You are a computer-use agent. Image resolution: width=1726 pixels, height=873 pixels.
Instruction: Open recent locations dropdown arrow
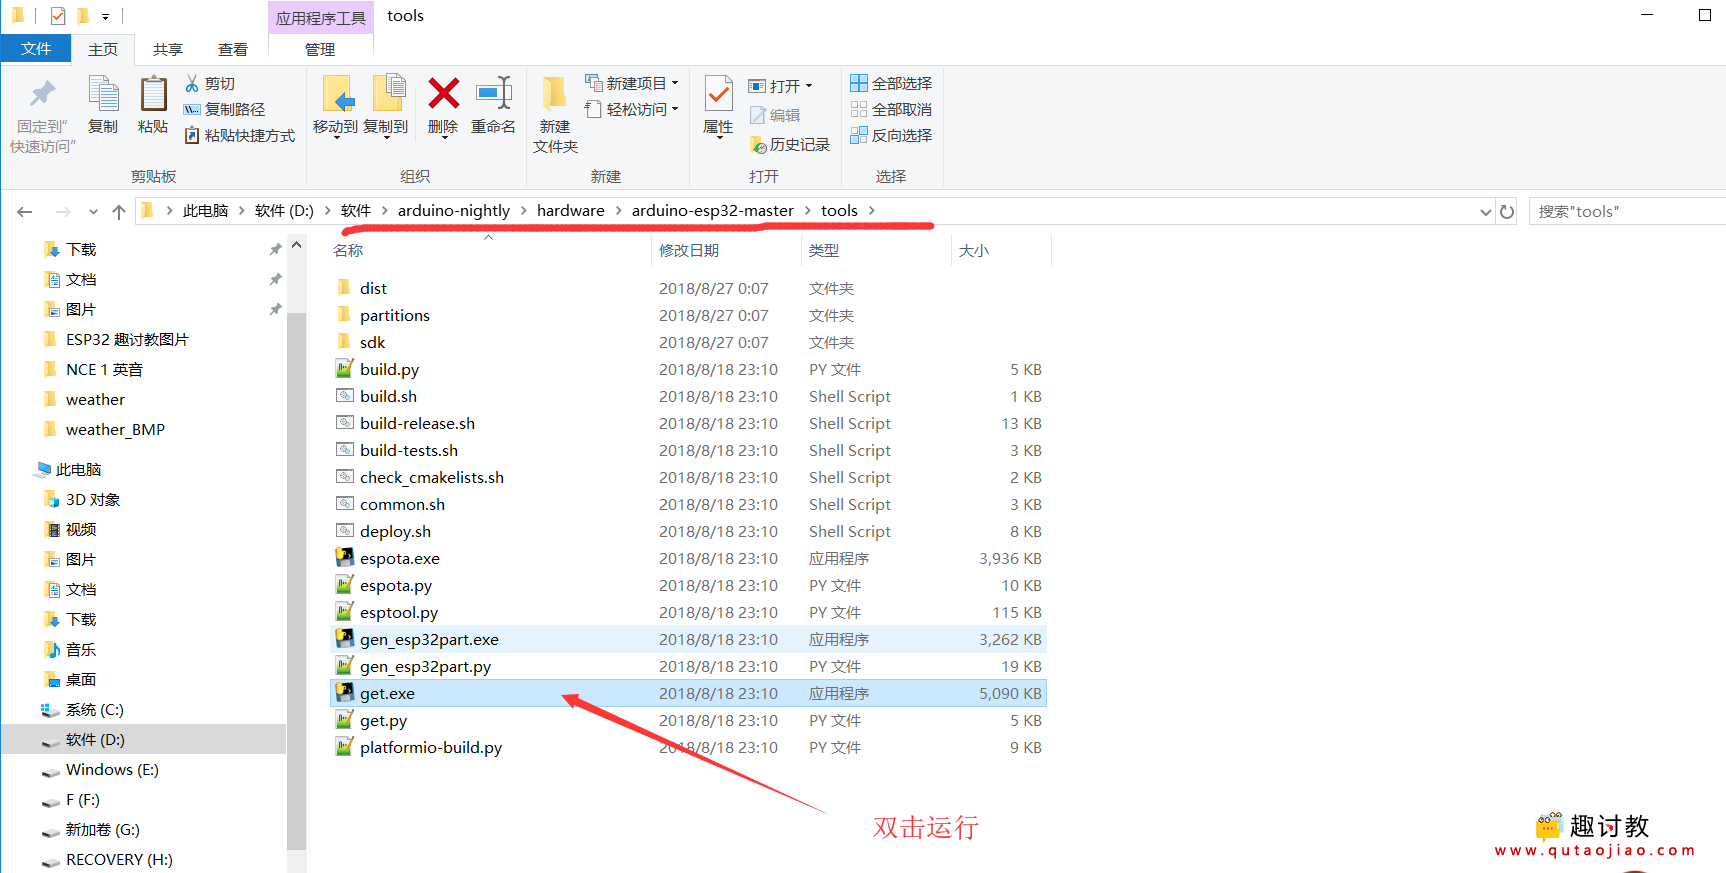93,212
